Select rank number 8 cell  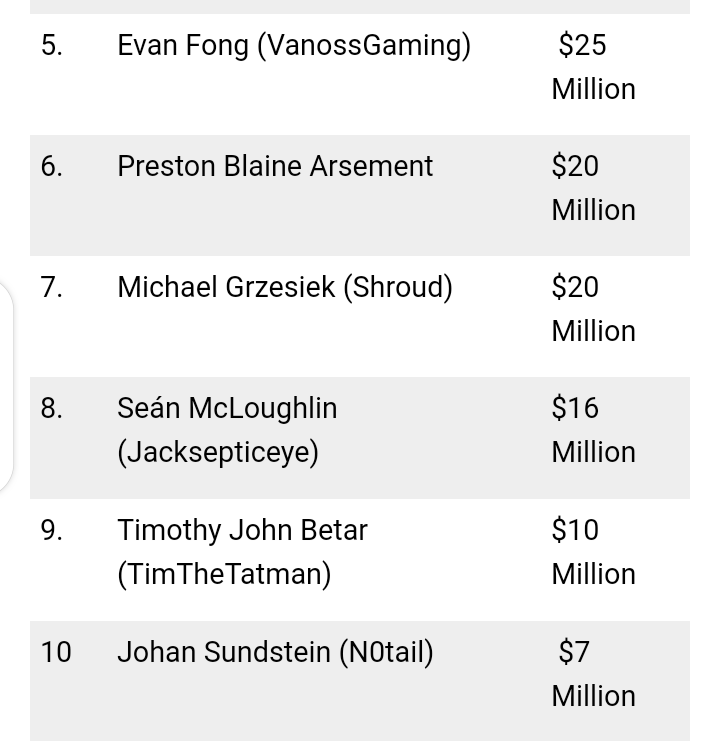(51, 408)
